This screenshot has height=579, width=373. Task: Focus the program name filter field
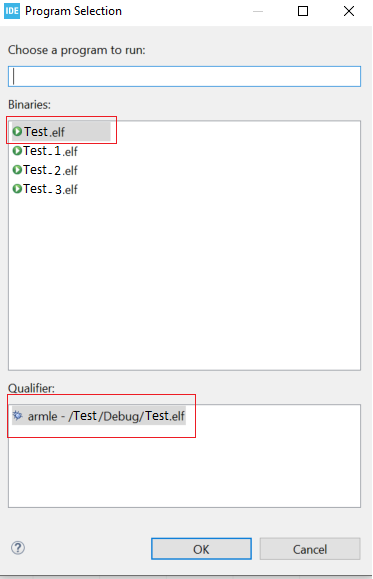click(x=184, y=76)
